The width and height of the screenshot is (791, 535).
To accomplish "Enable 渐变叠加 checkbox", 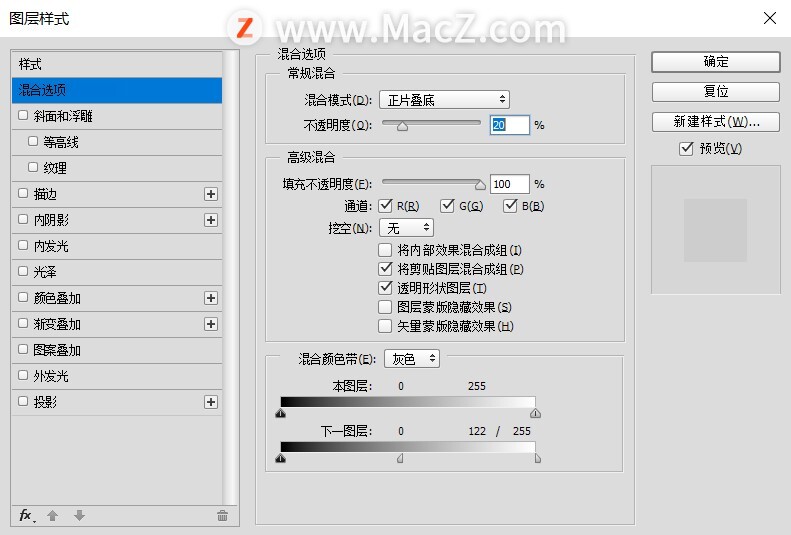I will point(23,323).
